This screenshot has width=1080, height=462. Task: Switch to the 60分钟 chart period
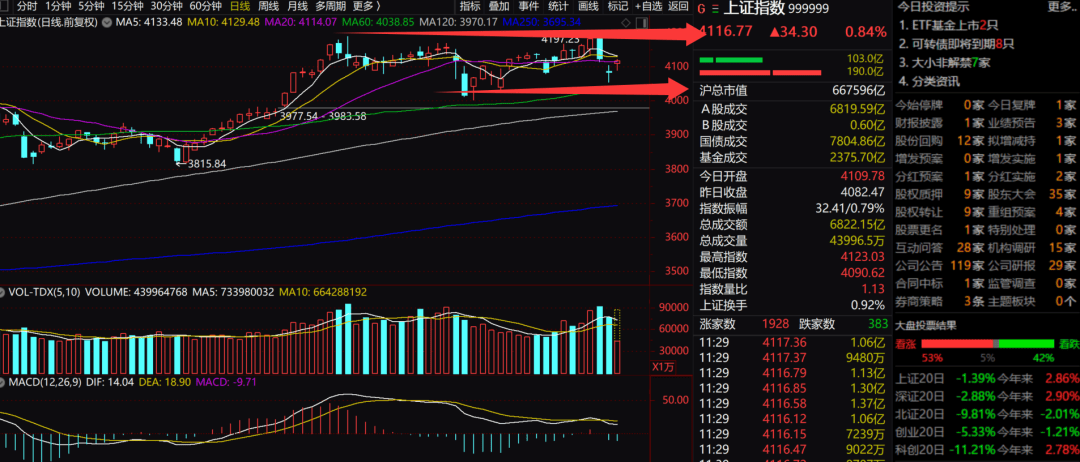point(205,6)
